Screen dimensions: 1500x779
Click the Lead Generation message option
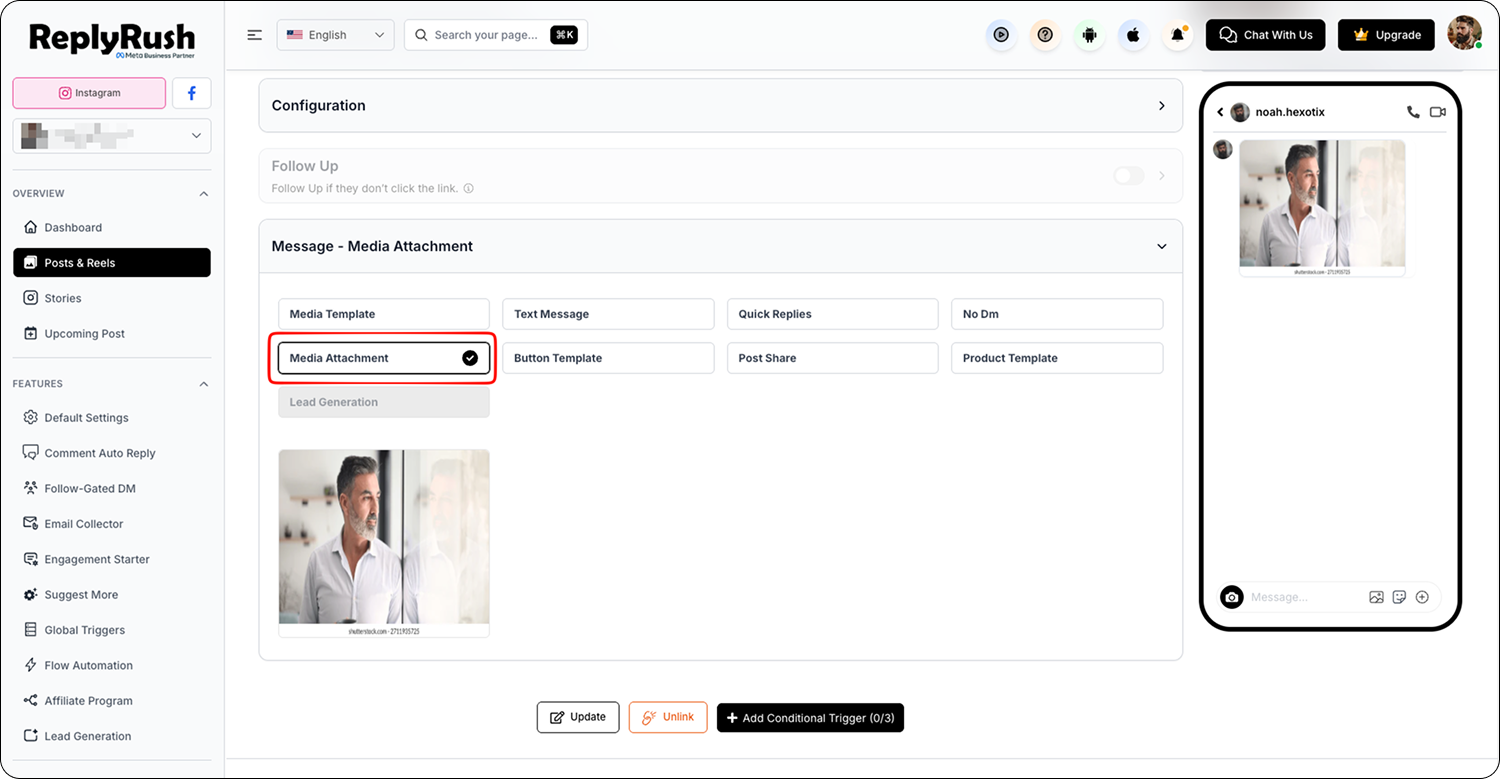click(x=384, y=402)
